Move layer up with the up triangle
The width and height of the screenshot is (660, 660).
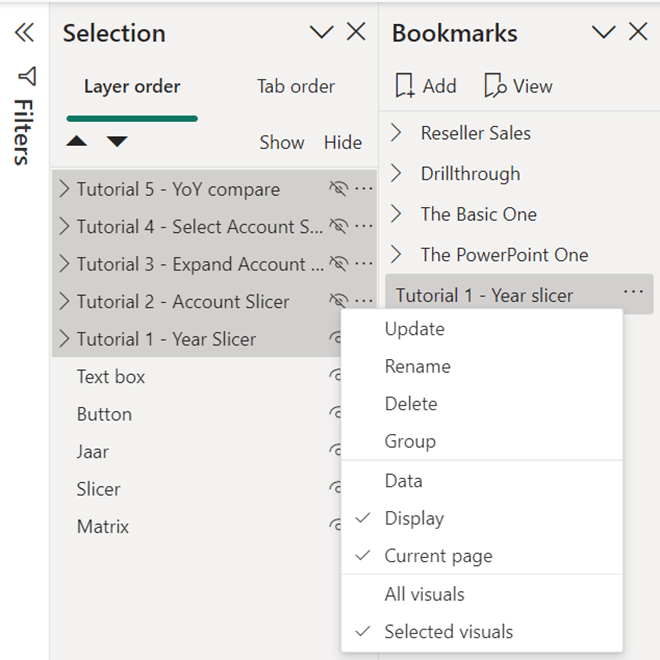pos(76,142)
